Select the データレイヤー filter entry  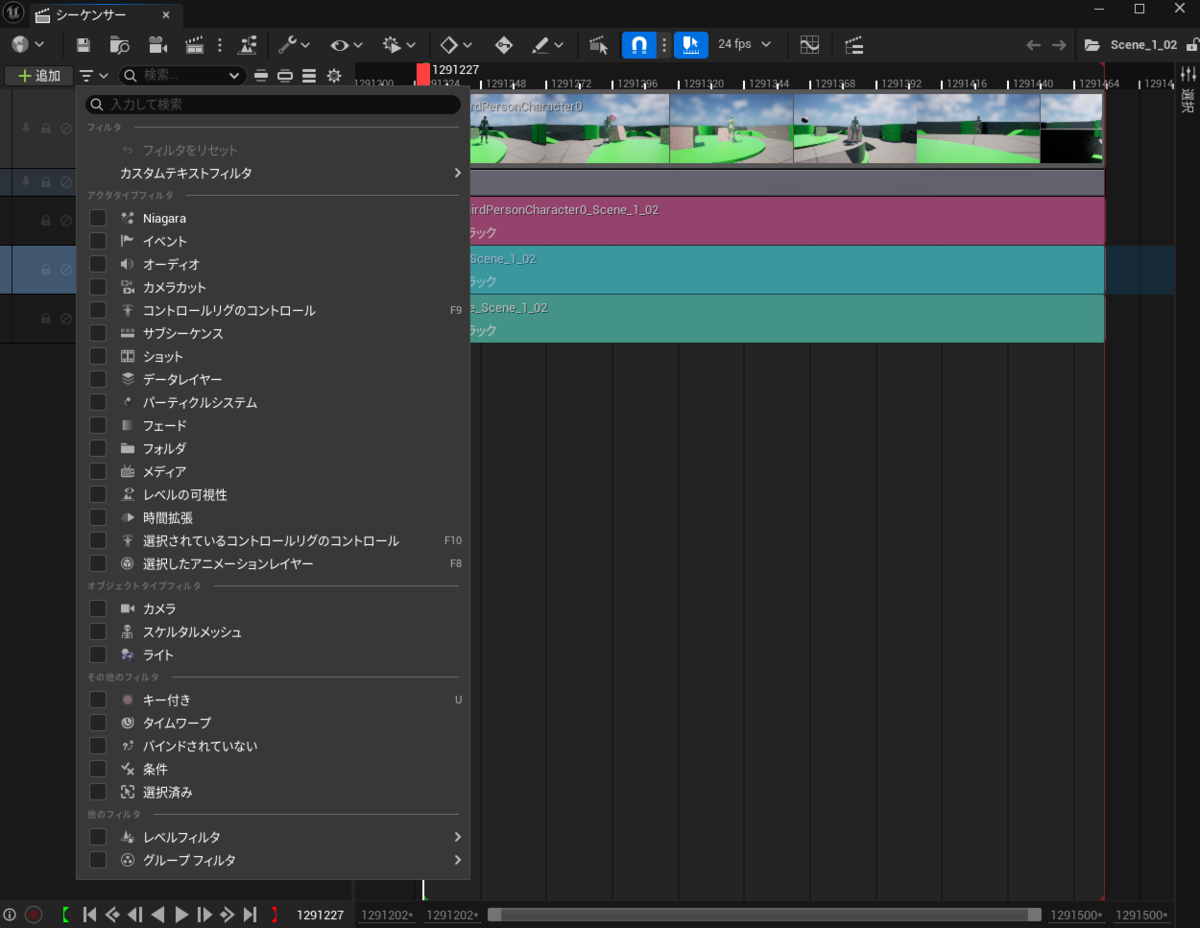click(x=272, y=379)
